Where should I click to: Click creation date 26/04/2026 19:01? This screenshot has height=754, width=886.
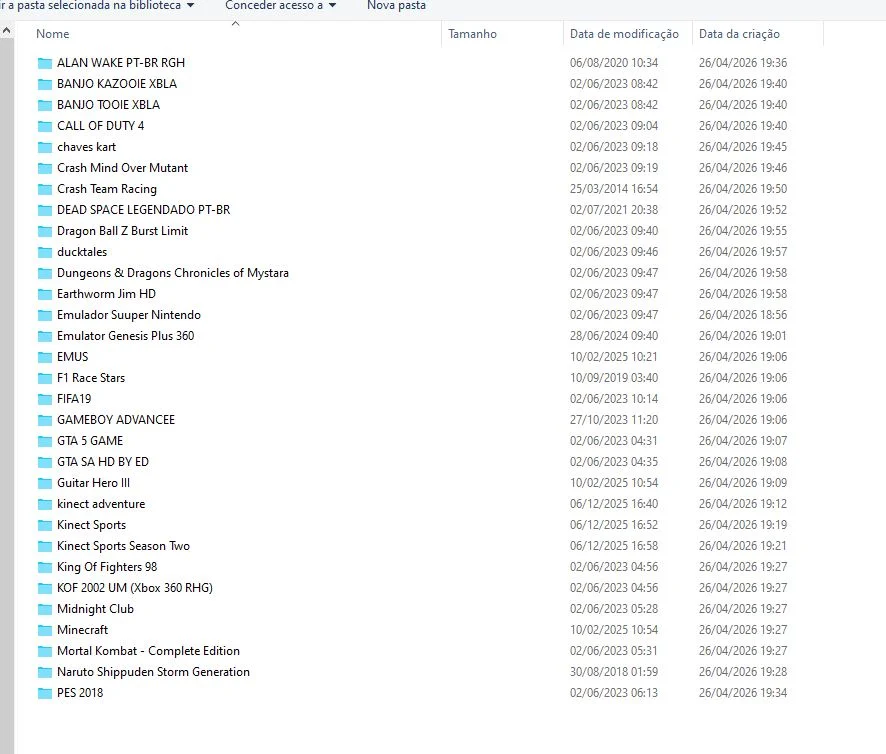pos(742,336)
